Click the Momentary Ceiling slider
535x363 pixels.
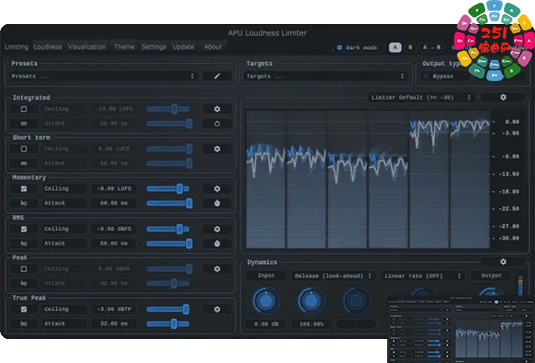168,189
